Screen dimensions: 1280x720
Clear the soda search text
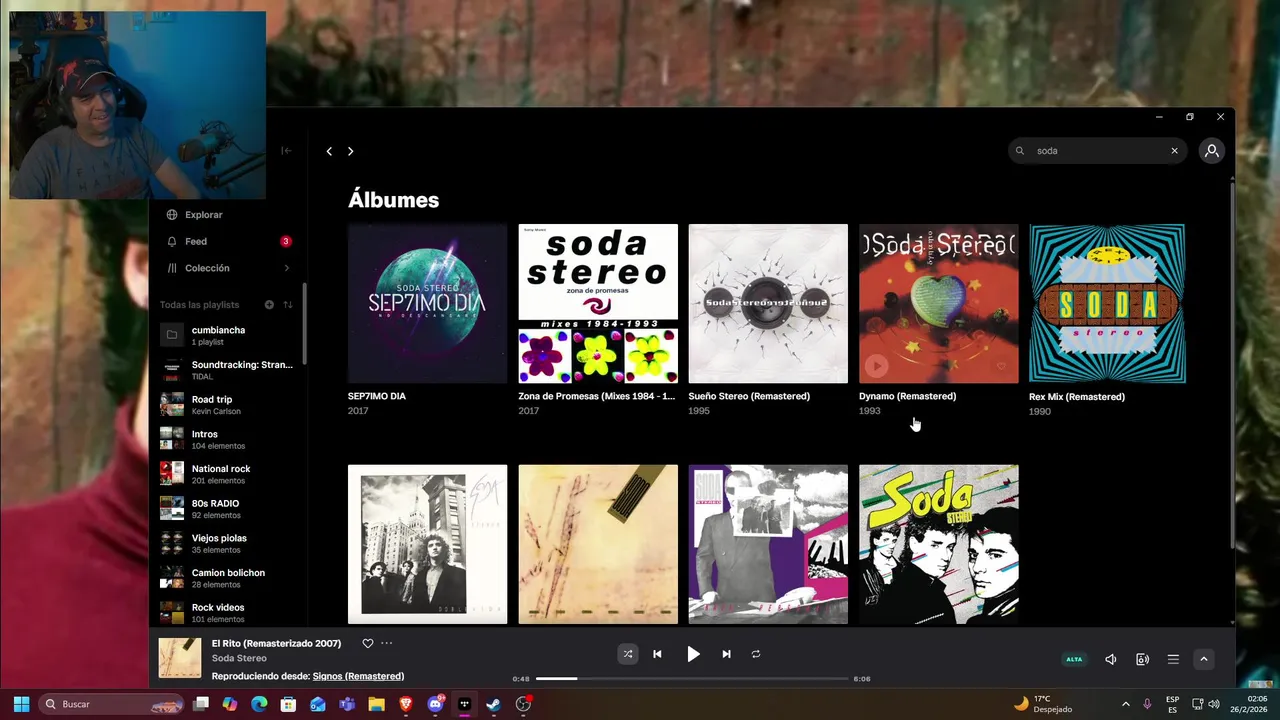(x=1174, y=151)
